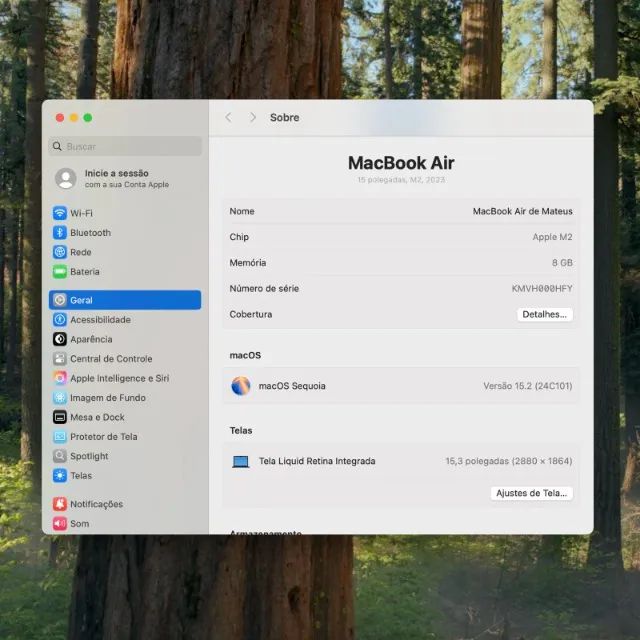Click the Cobertura row label
Image resolution: width=640 pixels, height=640 pixels.
[x=251, y=314]
